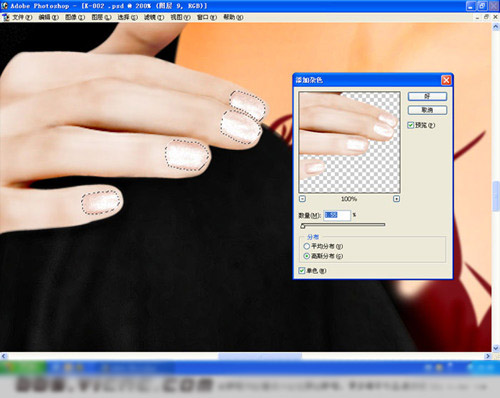Screen dimensions: 500x398
Task: Click the horizontal scrollbar thumb
Action: point(260,356)
